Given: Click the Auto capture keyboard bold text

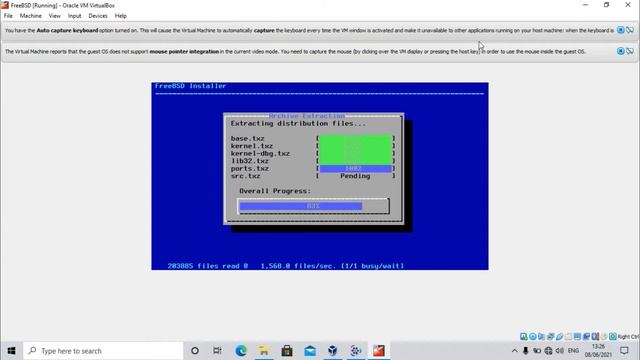Looking at the screenshot, I should [67, 30].
